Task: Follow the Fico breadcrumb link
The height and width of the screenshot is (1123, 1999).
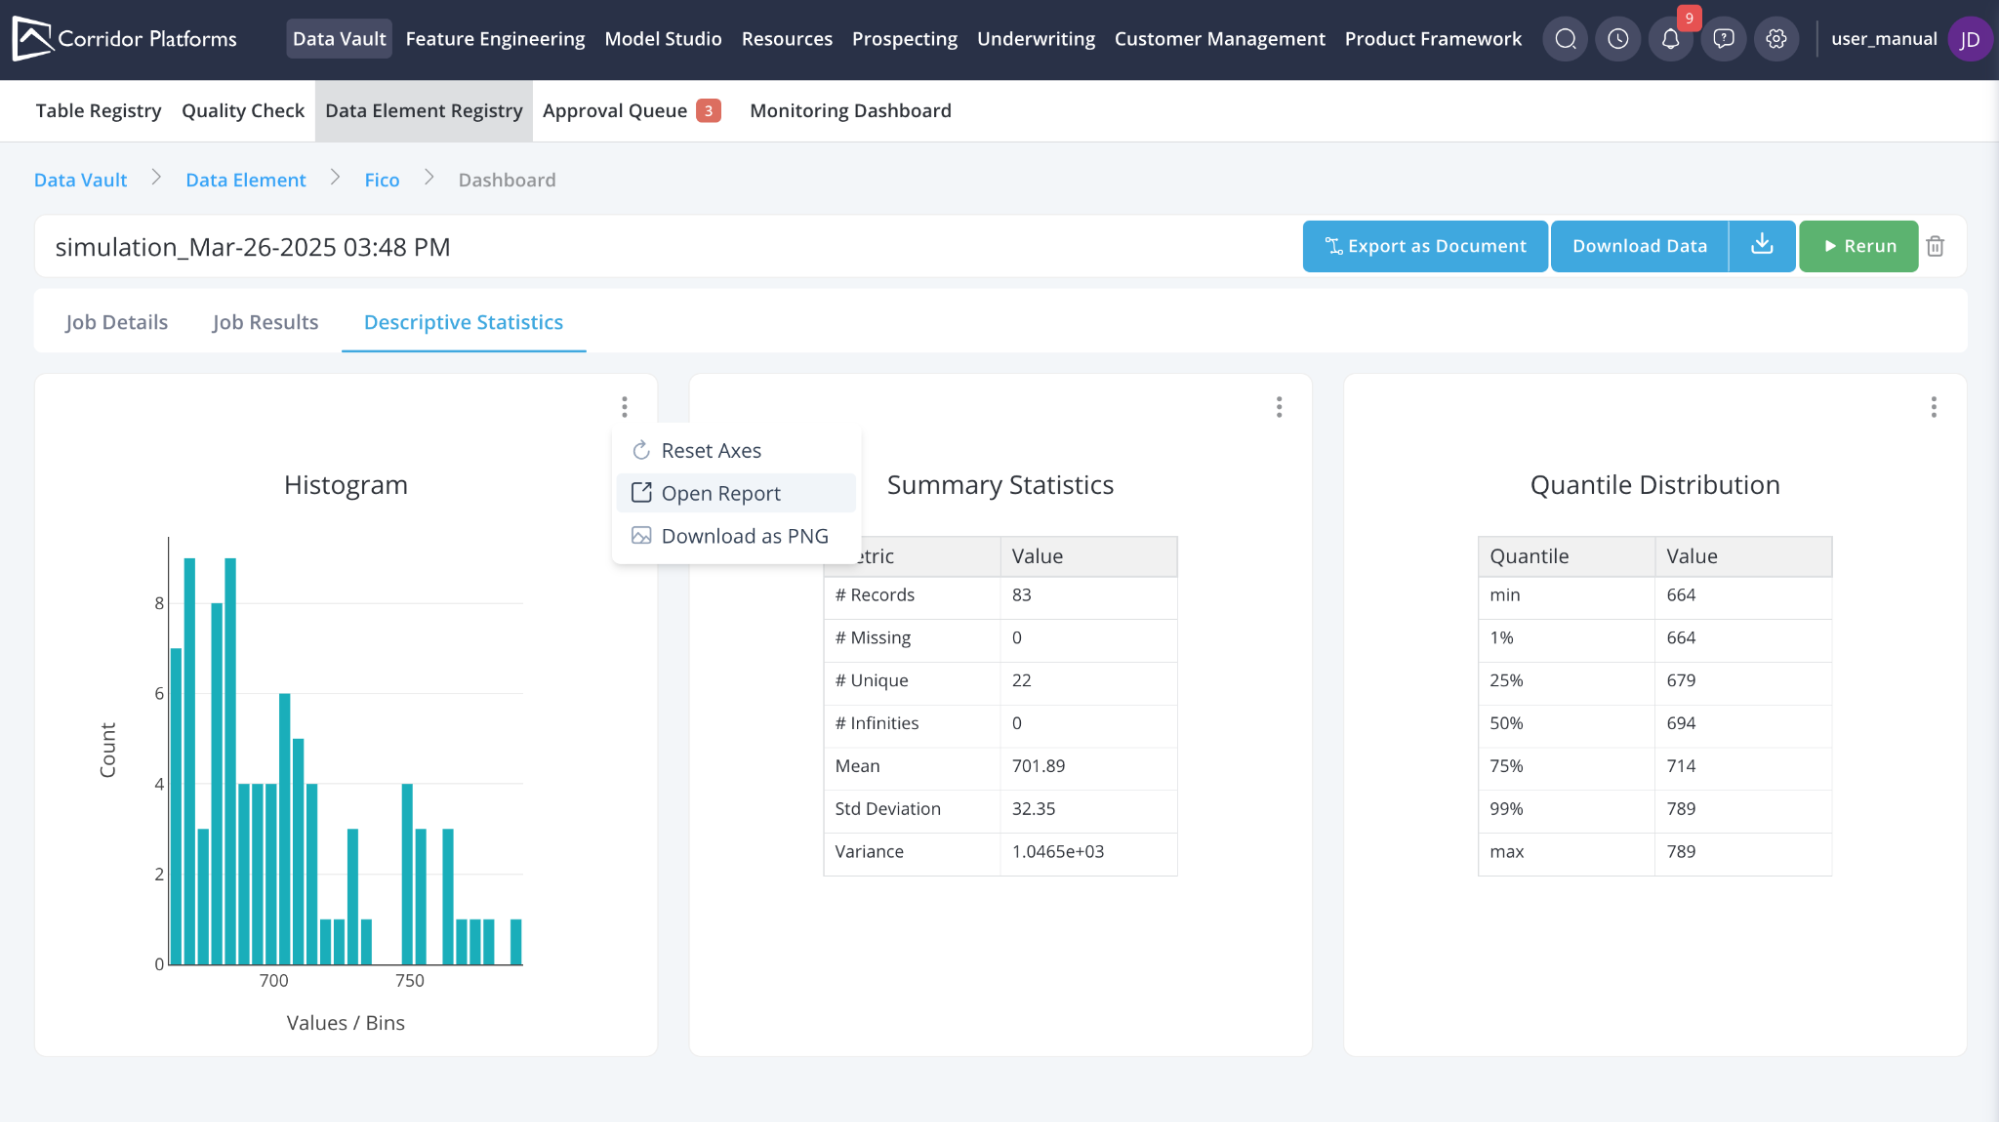Action: pyautogui.click(x=381, y=180)
